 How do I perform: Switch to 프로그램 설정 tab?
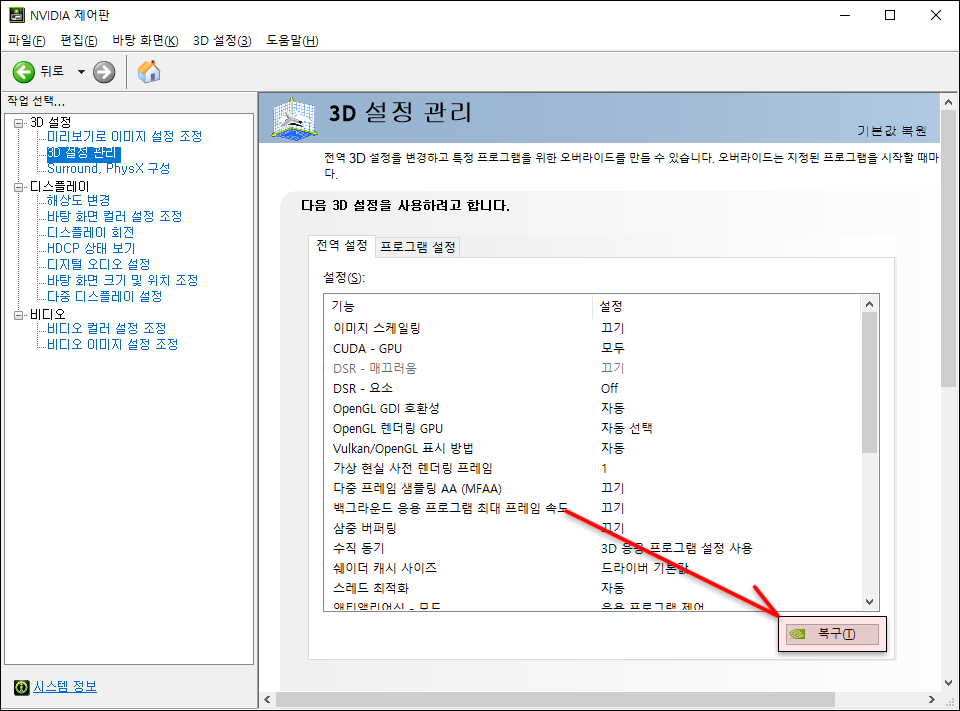coord(418,247)
